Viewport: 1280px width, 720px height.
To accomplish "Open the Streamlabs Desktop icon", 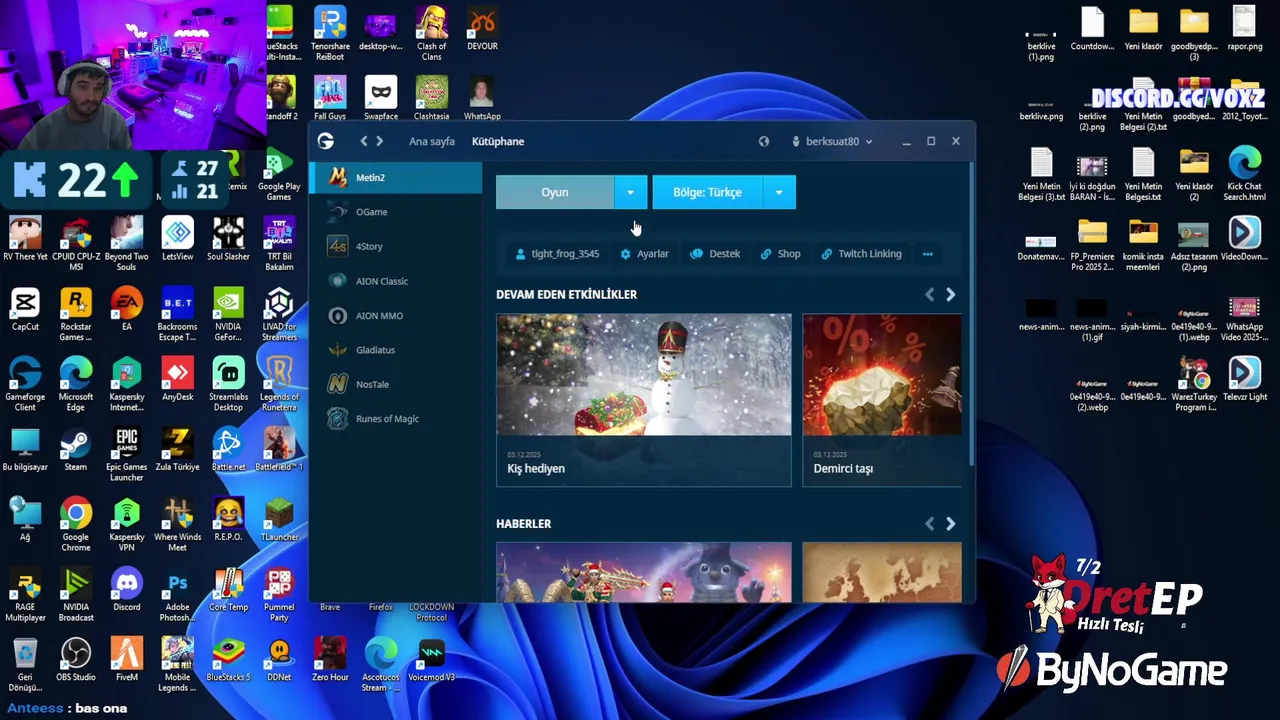I will (228, 384).
